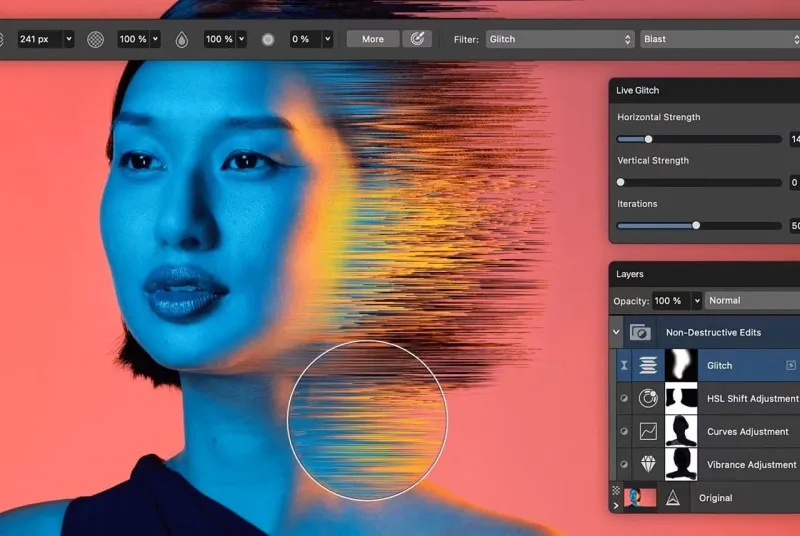Click the layer Opacity 100 % field
The image size is (800, 536).
[x=672, y=301]
